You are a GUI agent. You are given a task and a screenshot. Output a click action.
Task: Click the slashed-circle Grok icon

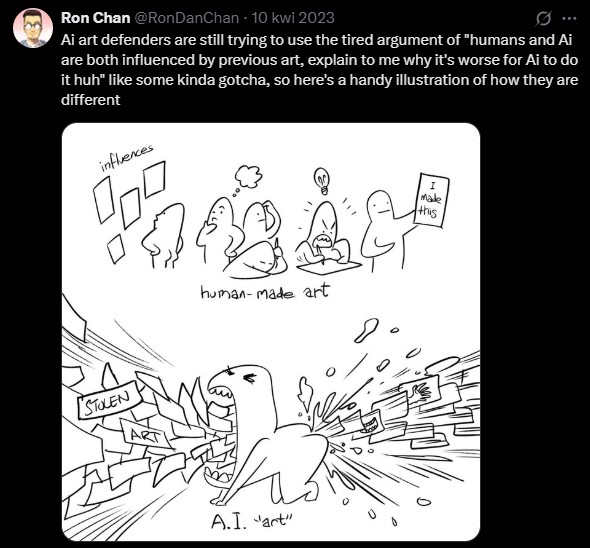(x=543, y=18)
